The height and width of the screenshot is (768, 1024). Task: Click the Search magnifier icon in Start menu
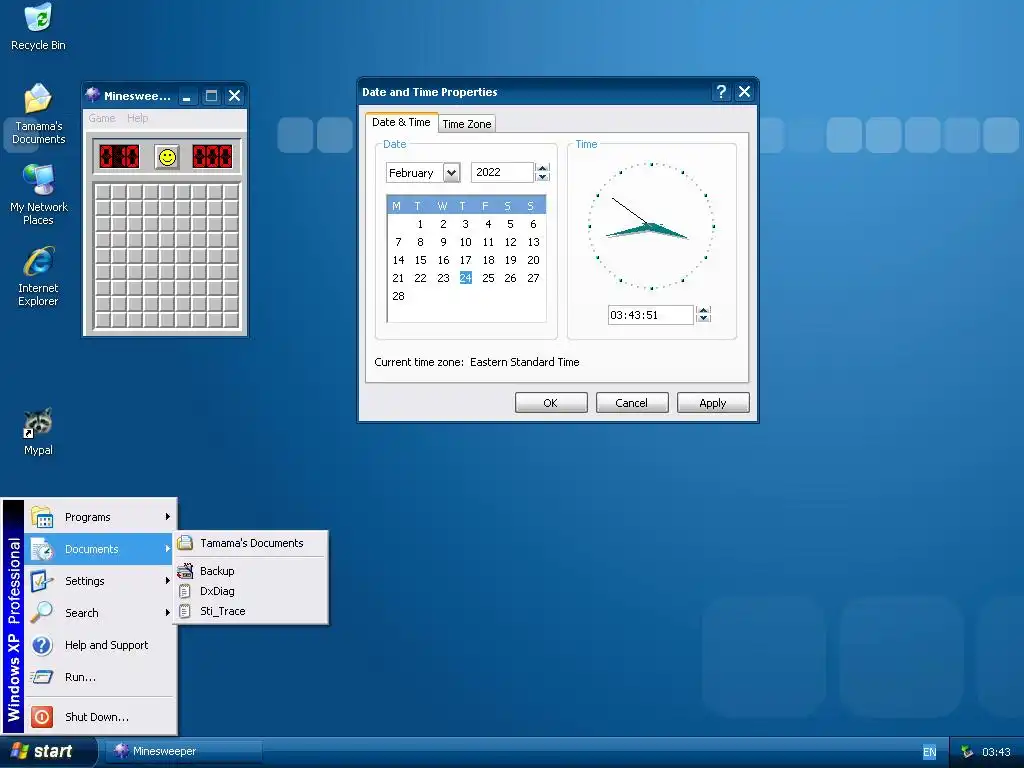(x=42, y=613)
